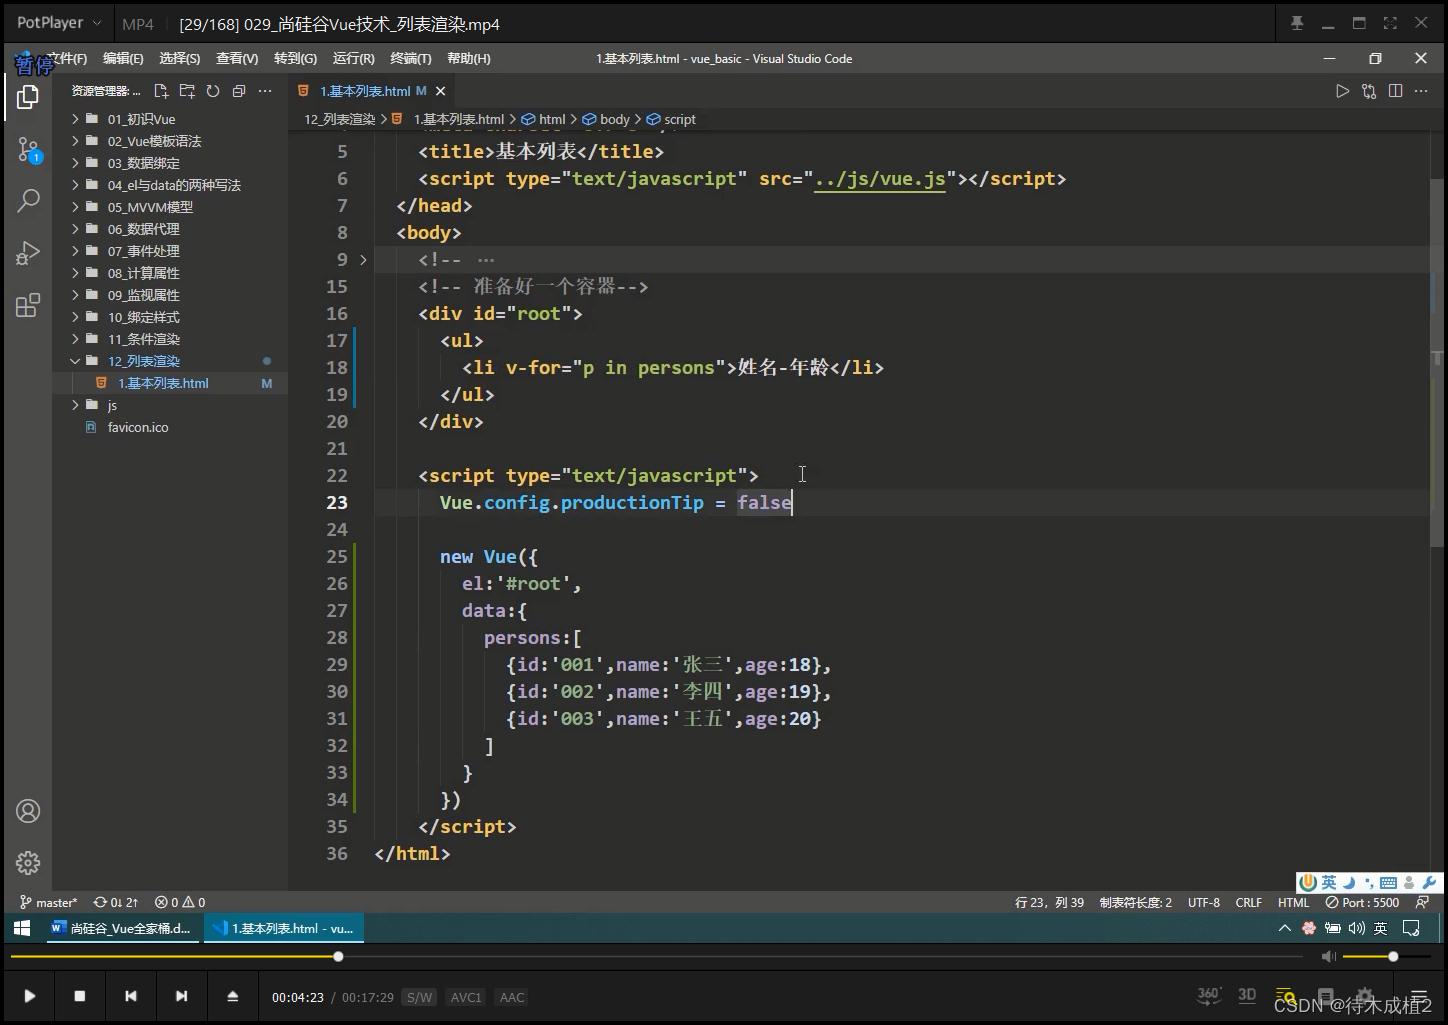Image resolution: width=1448 pixels, height=1025 pixels.
Task: Open the Source Control view
Action: (28, 150)
